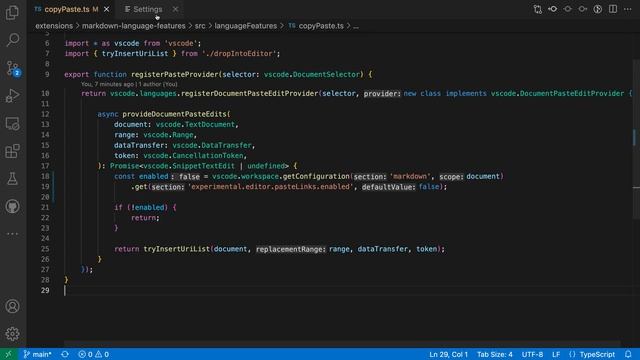Click the './dropIntoEditor' import path

click(x=239, y=53)
